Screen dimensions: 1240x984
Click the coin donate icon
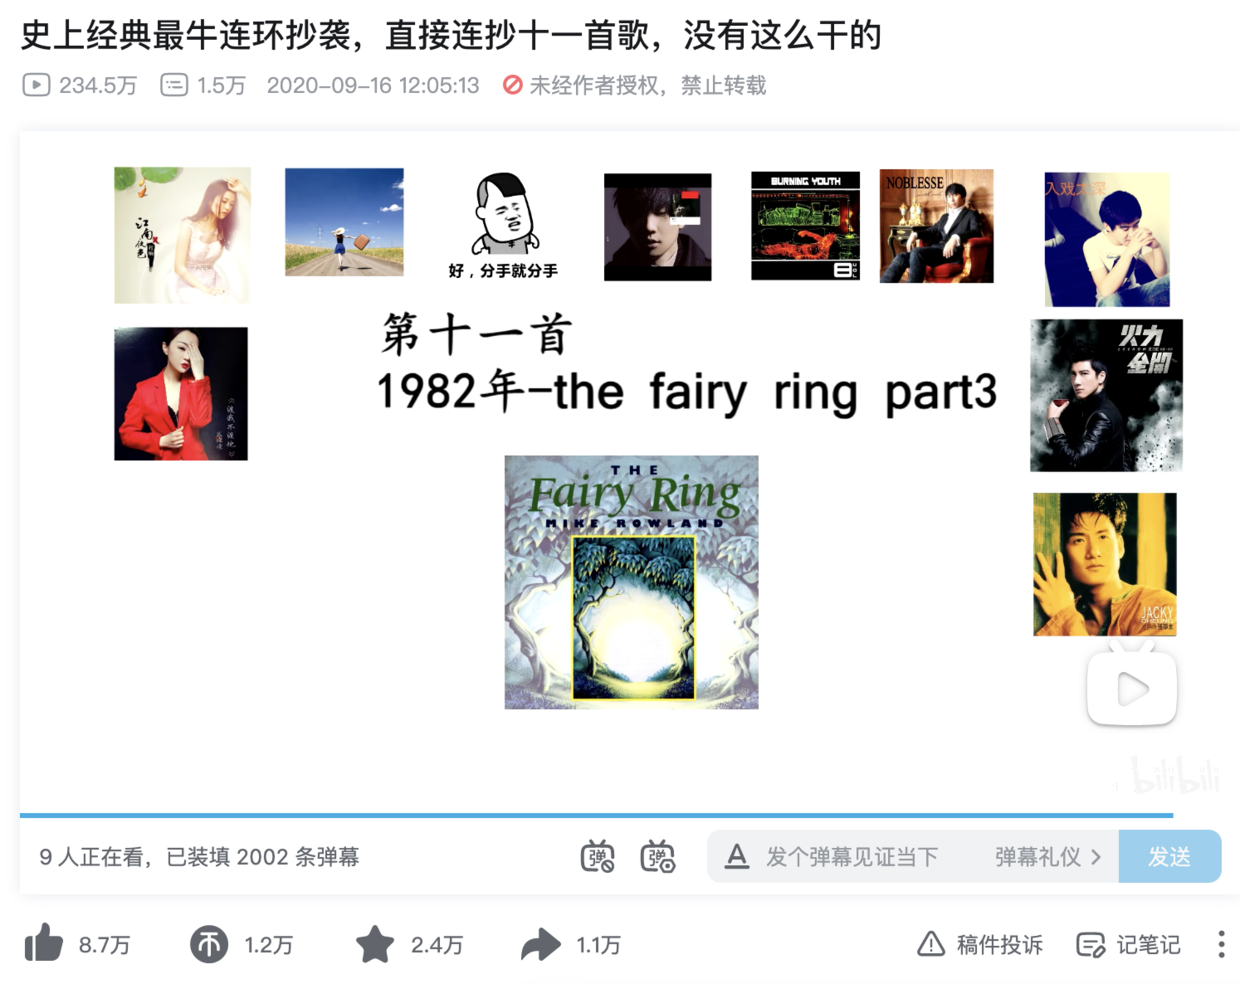tap(209, 944)
